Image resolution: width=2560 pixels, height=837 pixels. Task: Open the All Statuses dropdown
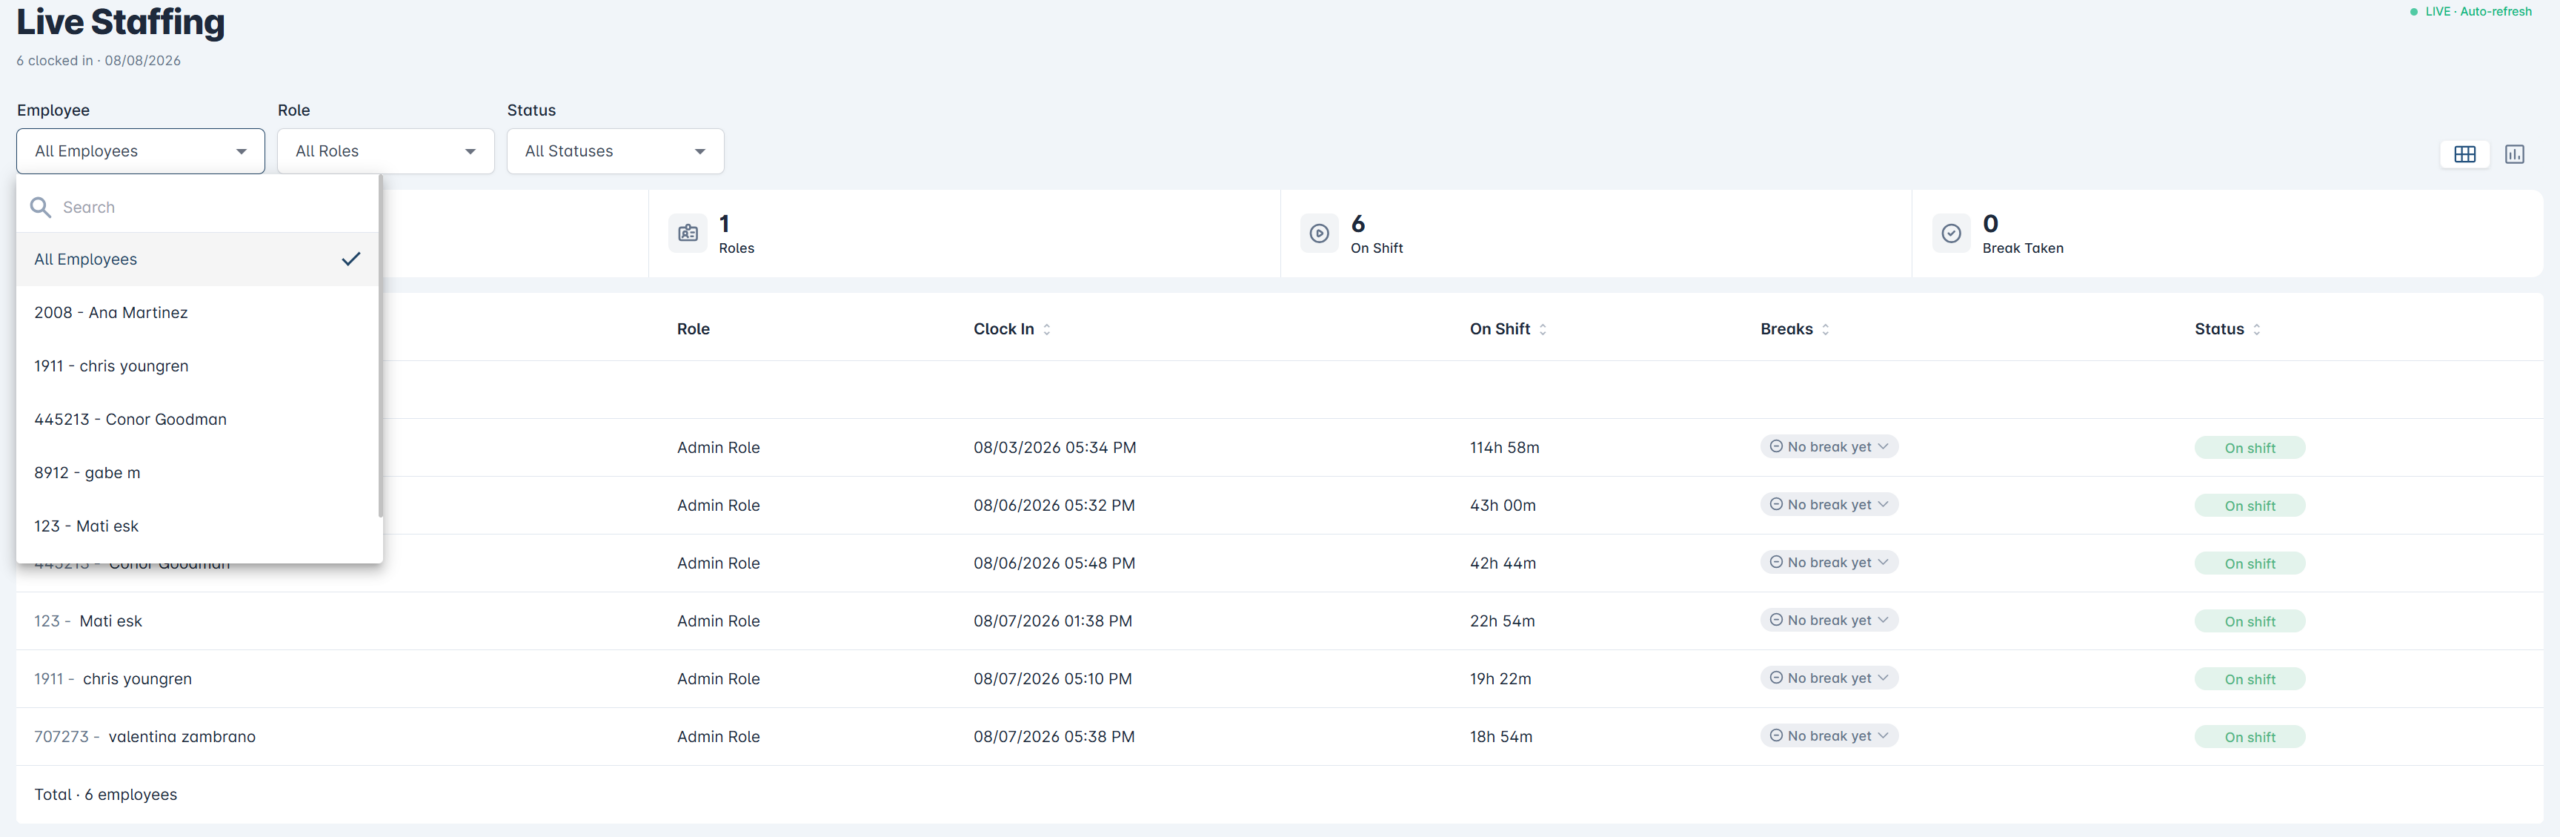pos(615,151)
